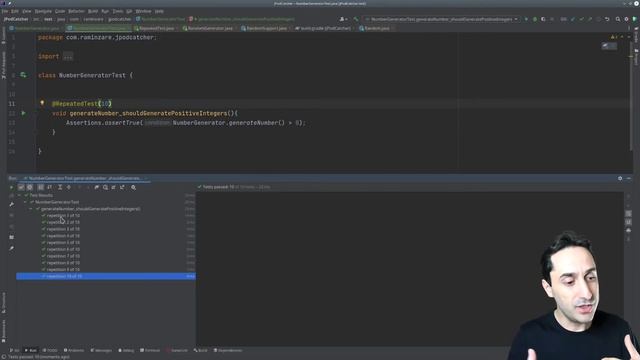Open Problems tool window
Image resolution: width=640 pixels, height=360 pixels.
point(74,350)
